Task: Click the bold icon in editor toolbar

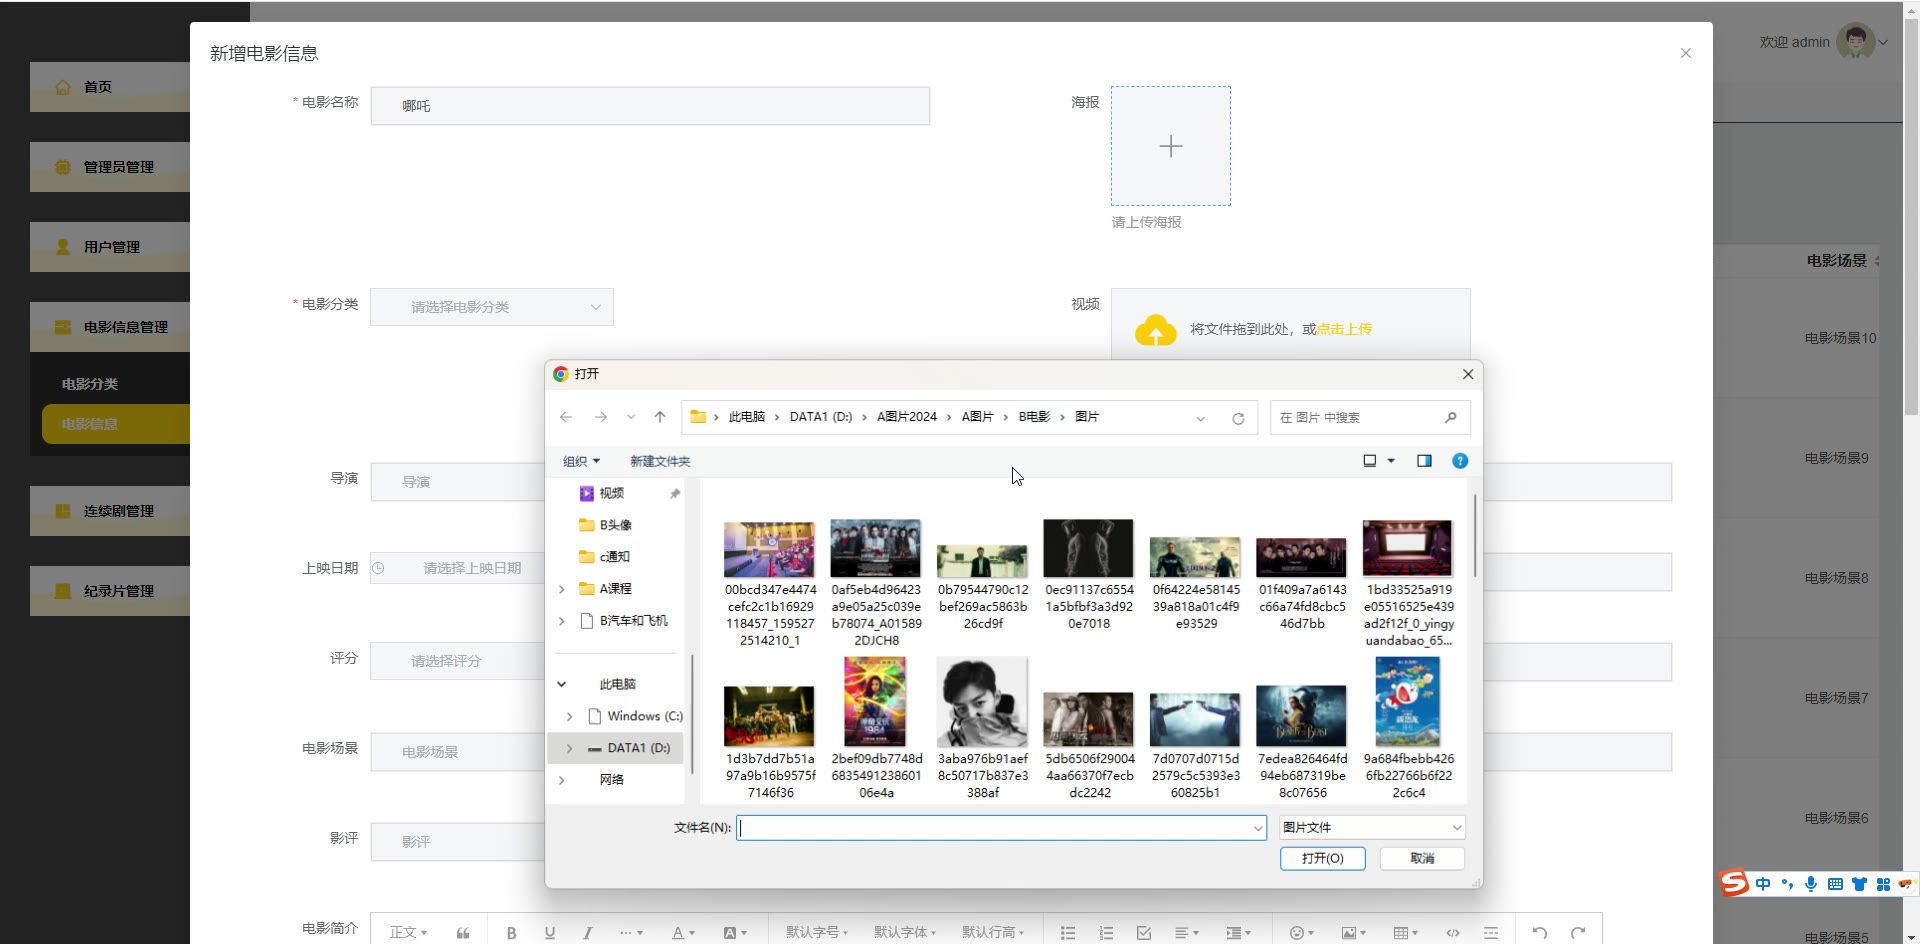Action: pos(511,932)
